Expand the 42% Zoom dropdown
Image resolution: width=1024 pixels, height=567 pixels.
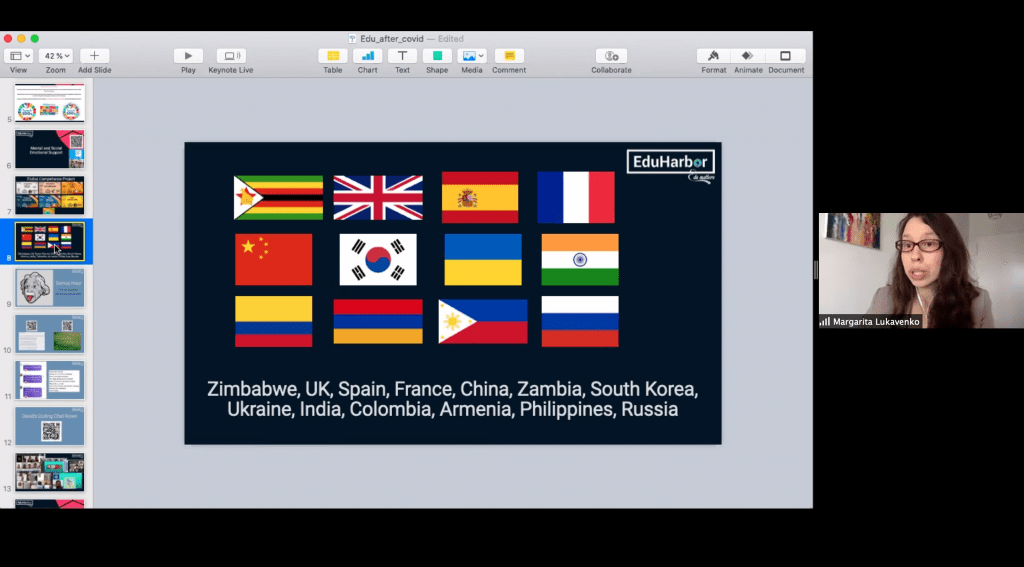click(x=55, y=56)
